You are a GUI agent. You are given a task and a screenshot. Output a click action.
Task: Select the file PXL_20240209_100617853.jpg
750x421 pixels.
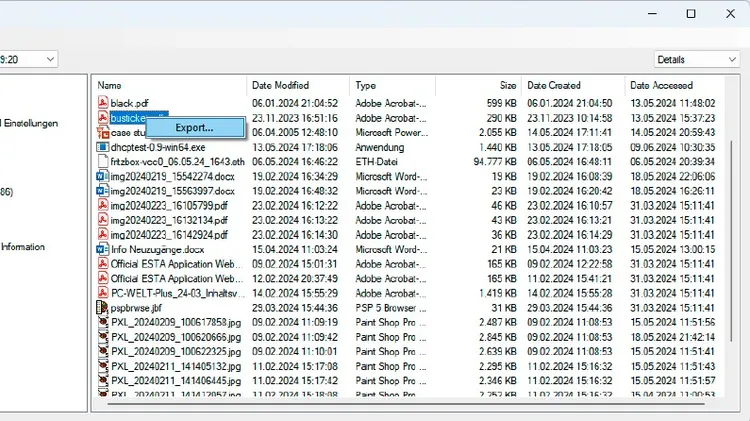(x=176, y=322)
